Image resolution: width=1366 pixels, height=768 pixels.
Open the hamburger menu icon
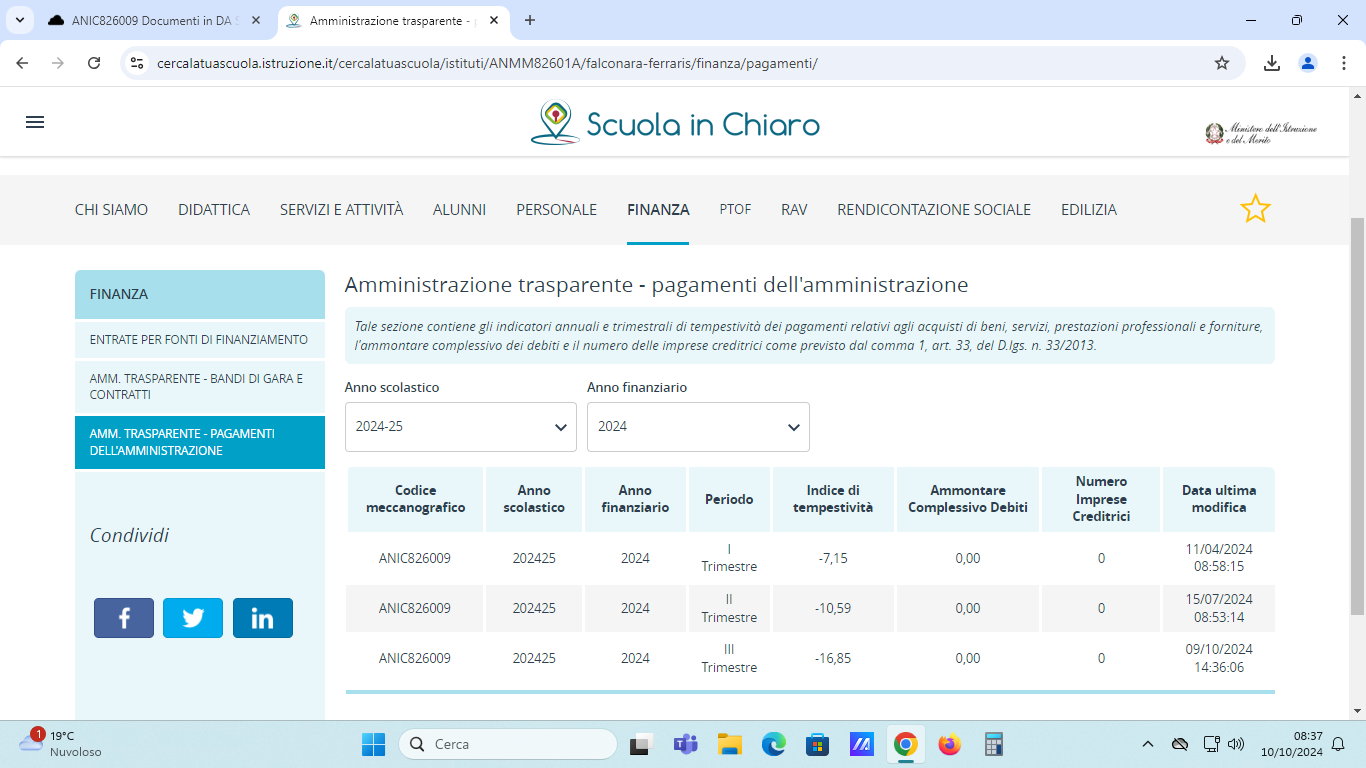coord(35,122)
